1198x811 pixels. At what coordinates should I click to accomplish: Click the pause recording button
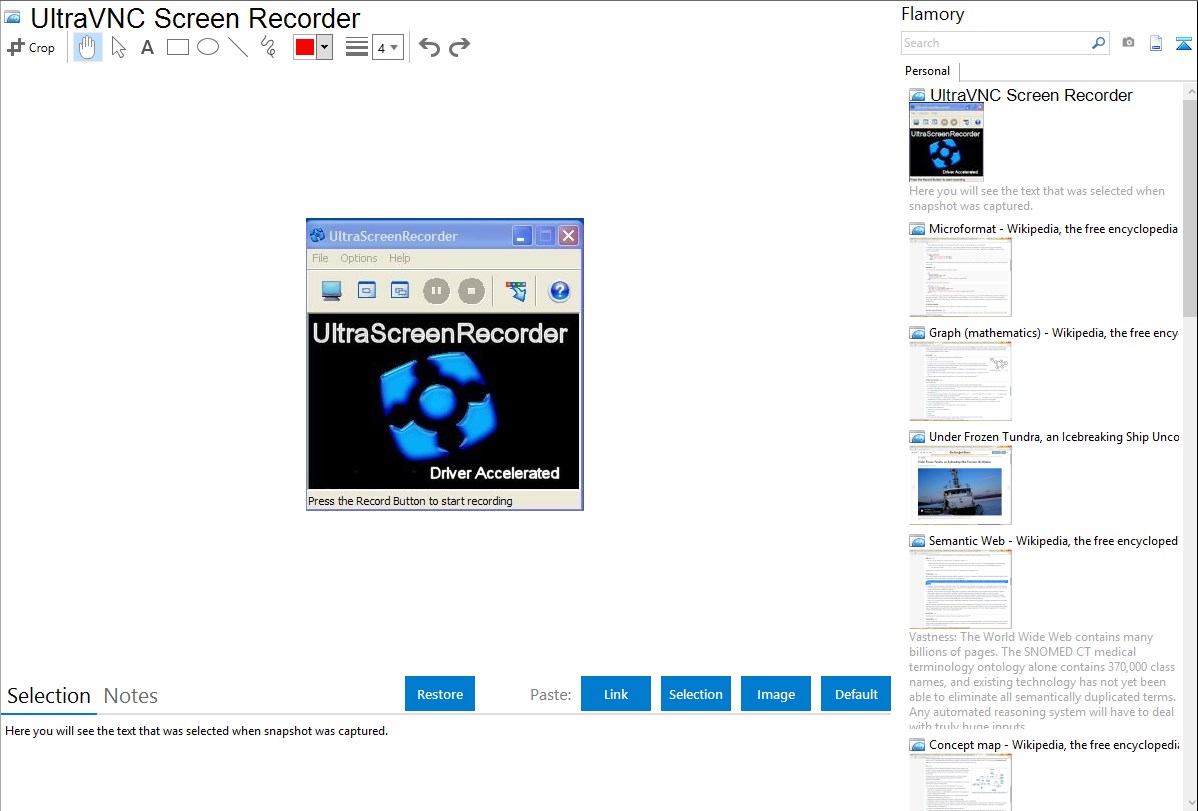click(x=436, y=291)
